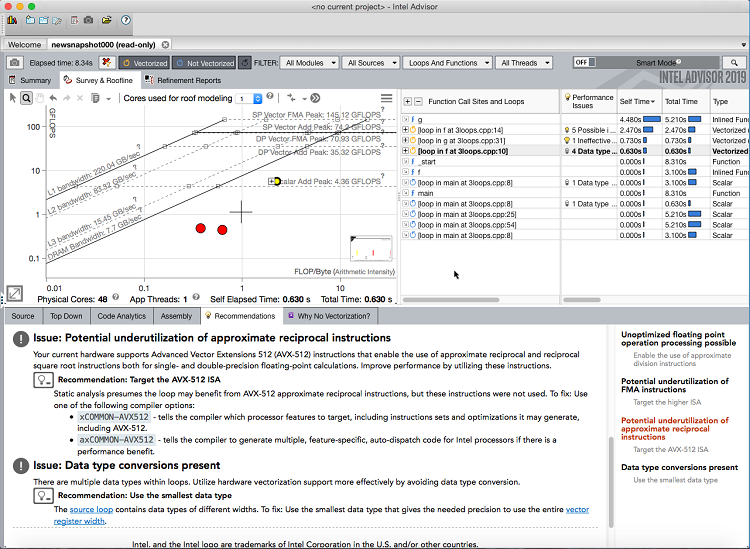
Task: Click the yellow dot on the roofline chart
Action: coord(277,181)
